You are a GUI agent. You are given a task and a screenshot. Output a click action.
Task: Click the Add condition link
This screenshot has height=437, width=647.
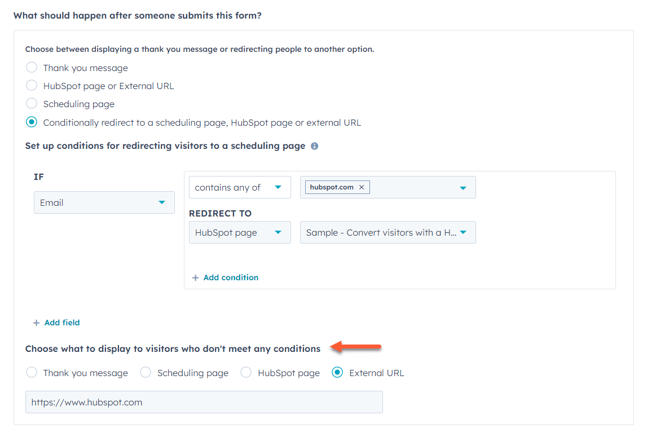(x=231, y=277)
